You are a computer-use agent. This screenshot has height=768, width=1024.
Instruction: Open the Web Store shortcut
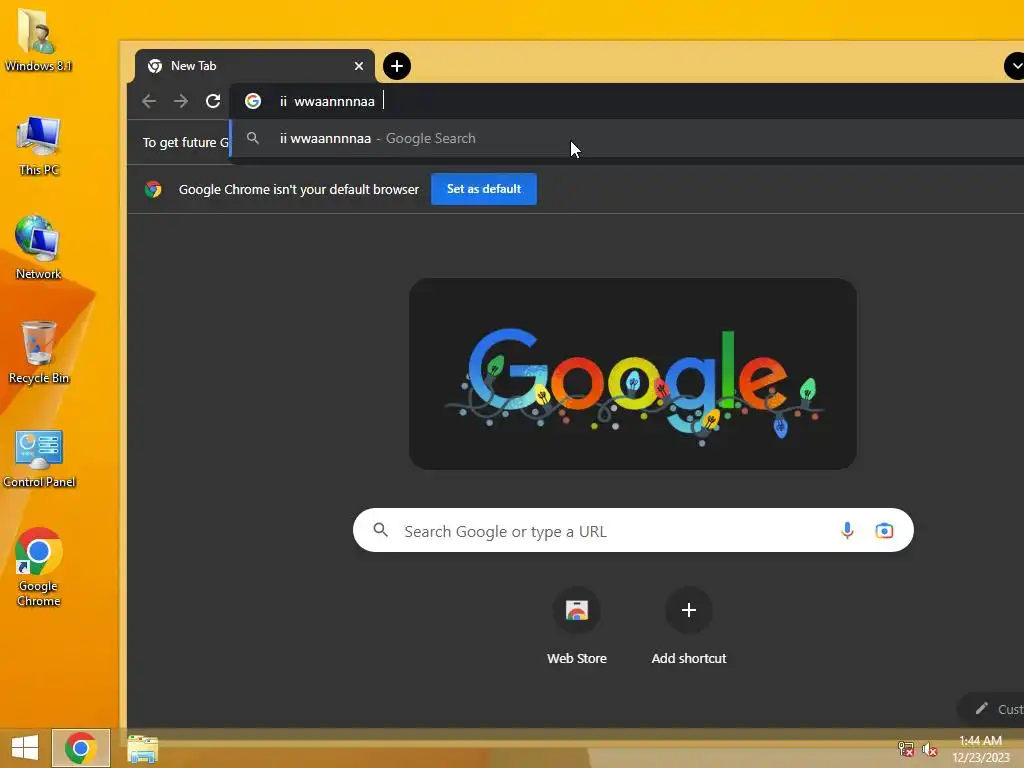tap(577, 610)
